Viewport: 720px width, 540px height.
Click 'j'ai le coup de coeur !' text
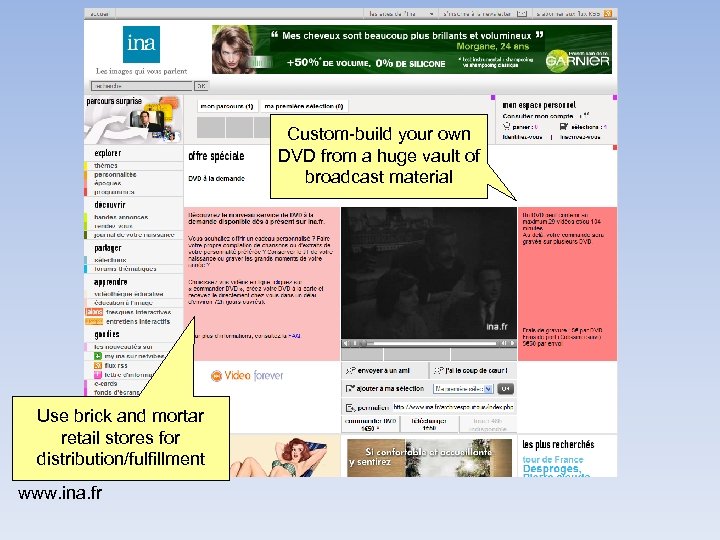(x=476, y=371)
